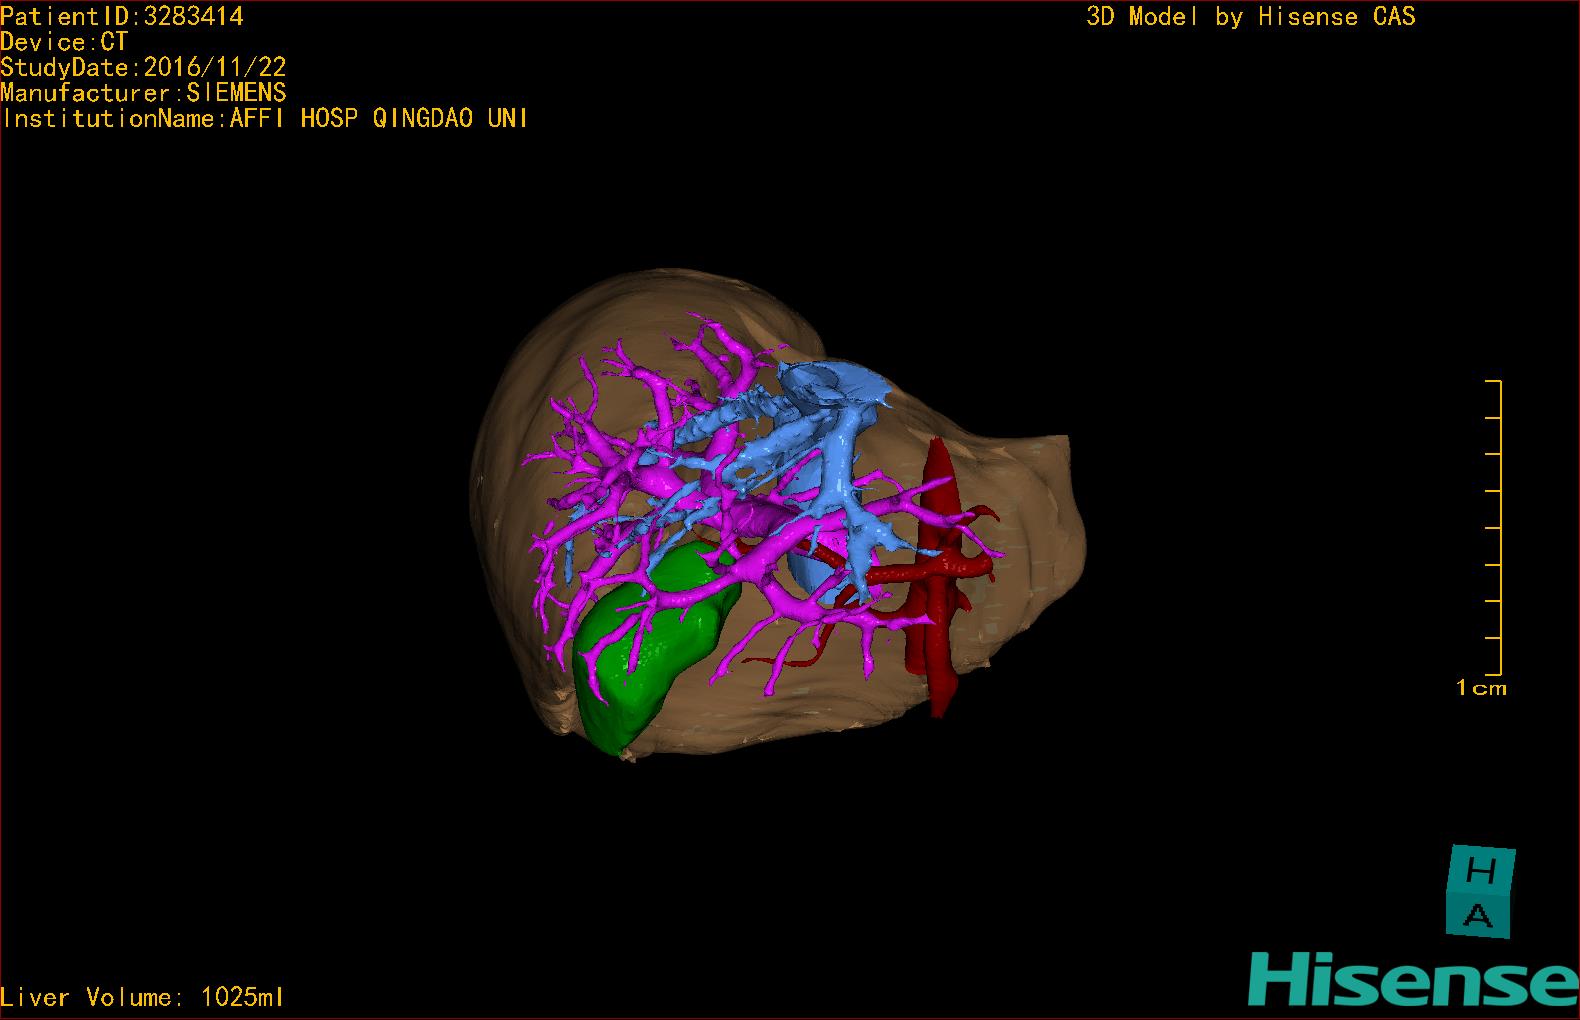Click the "1cm" scale label
Viewport: 1580px width, 1020px height.
(x=1481, y=688)
